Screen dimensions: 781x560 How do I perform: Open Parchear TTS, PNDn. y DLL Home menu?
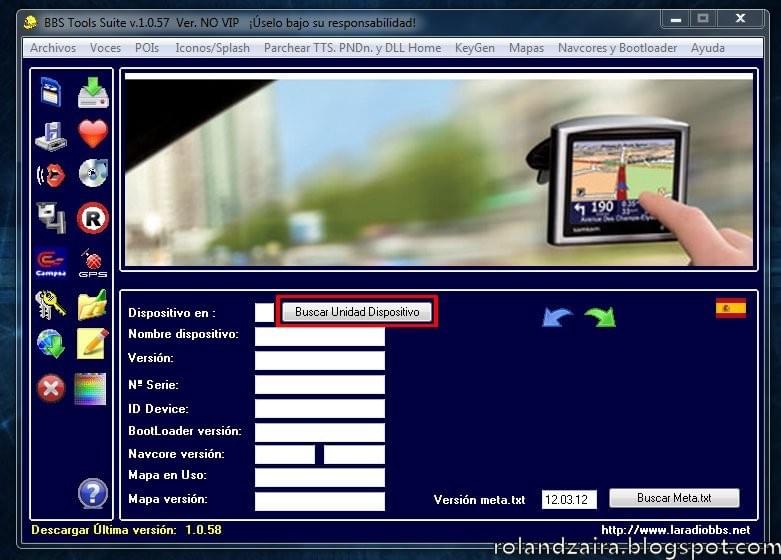[352, 48]
